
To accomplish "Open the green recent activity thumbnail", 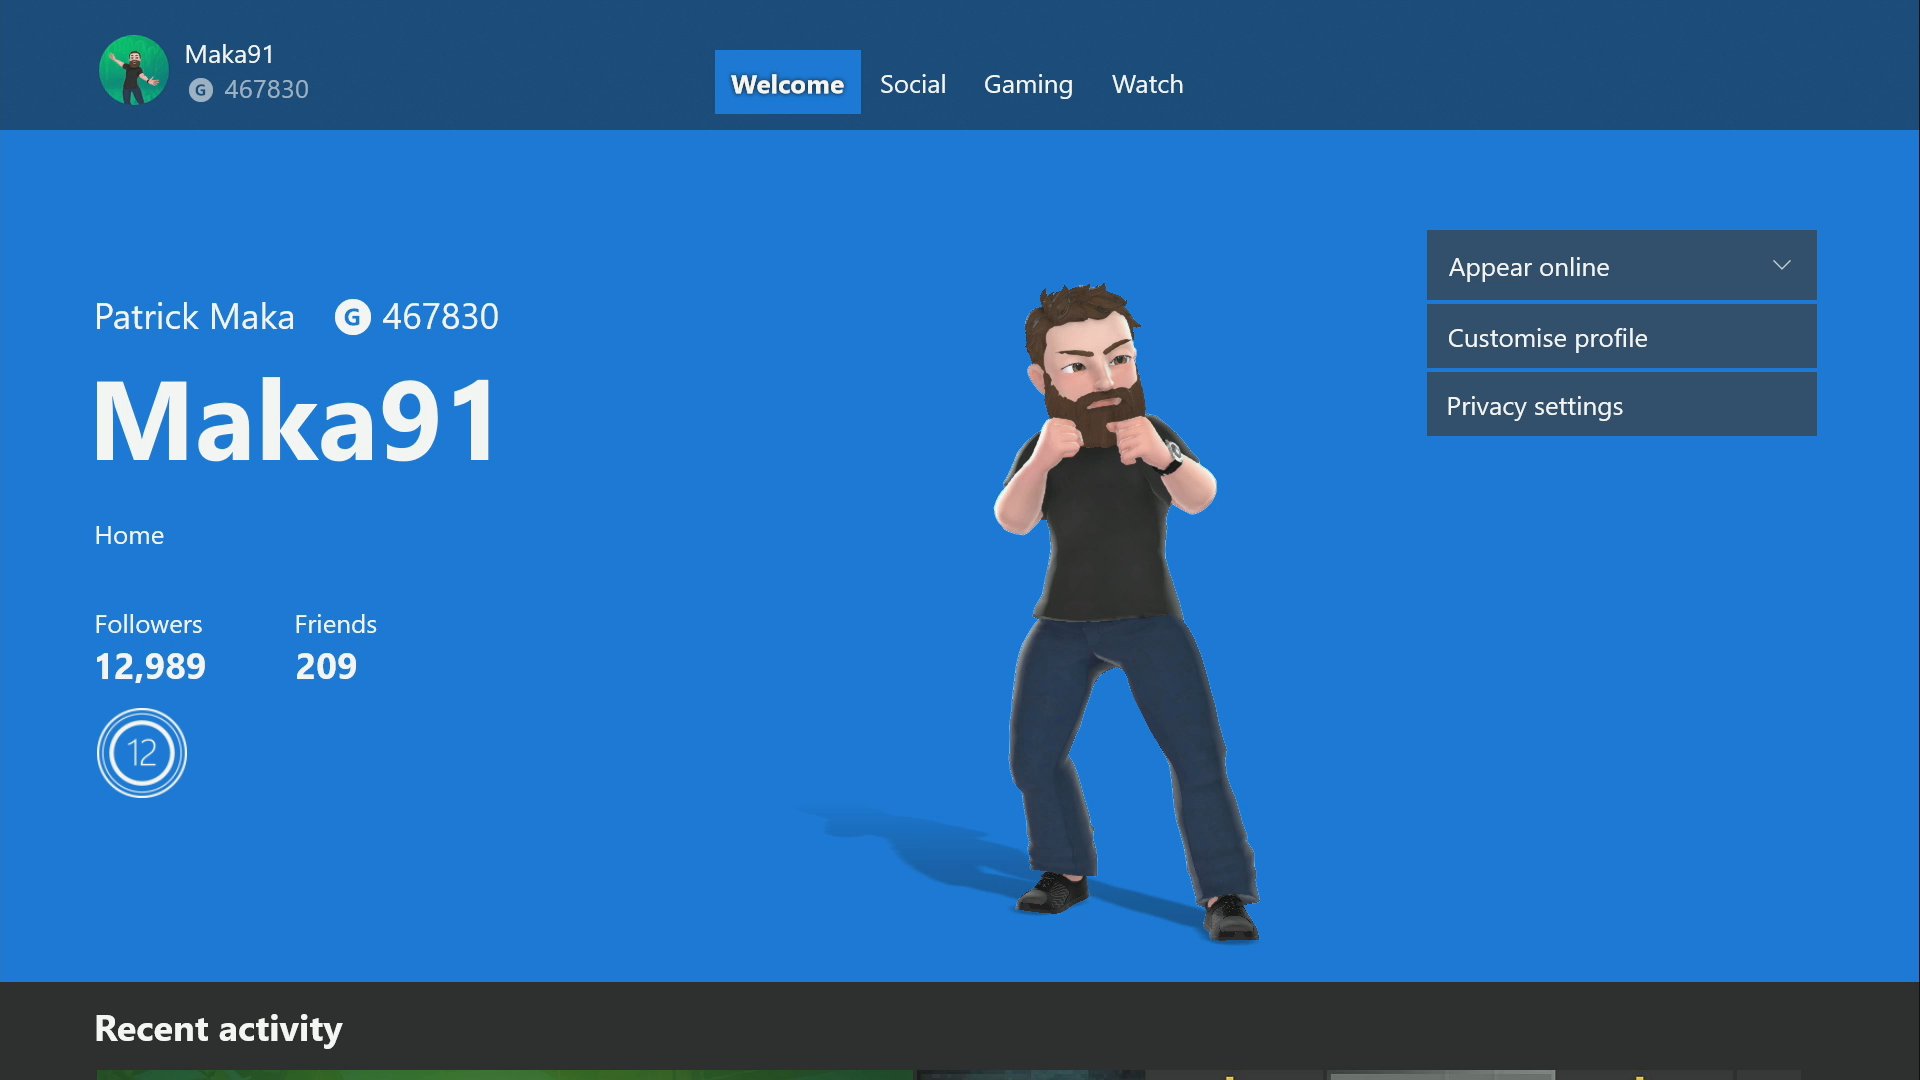I will tap(505, 1074).
